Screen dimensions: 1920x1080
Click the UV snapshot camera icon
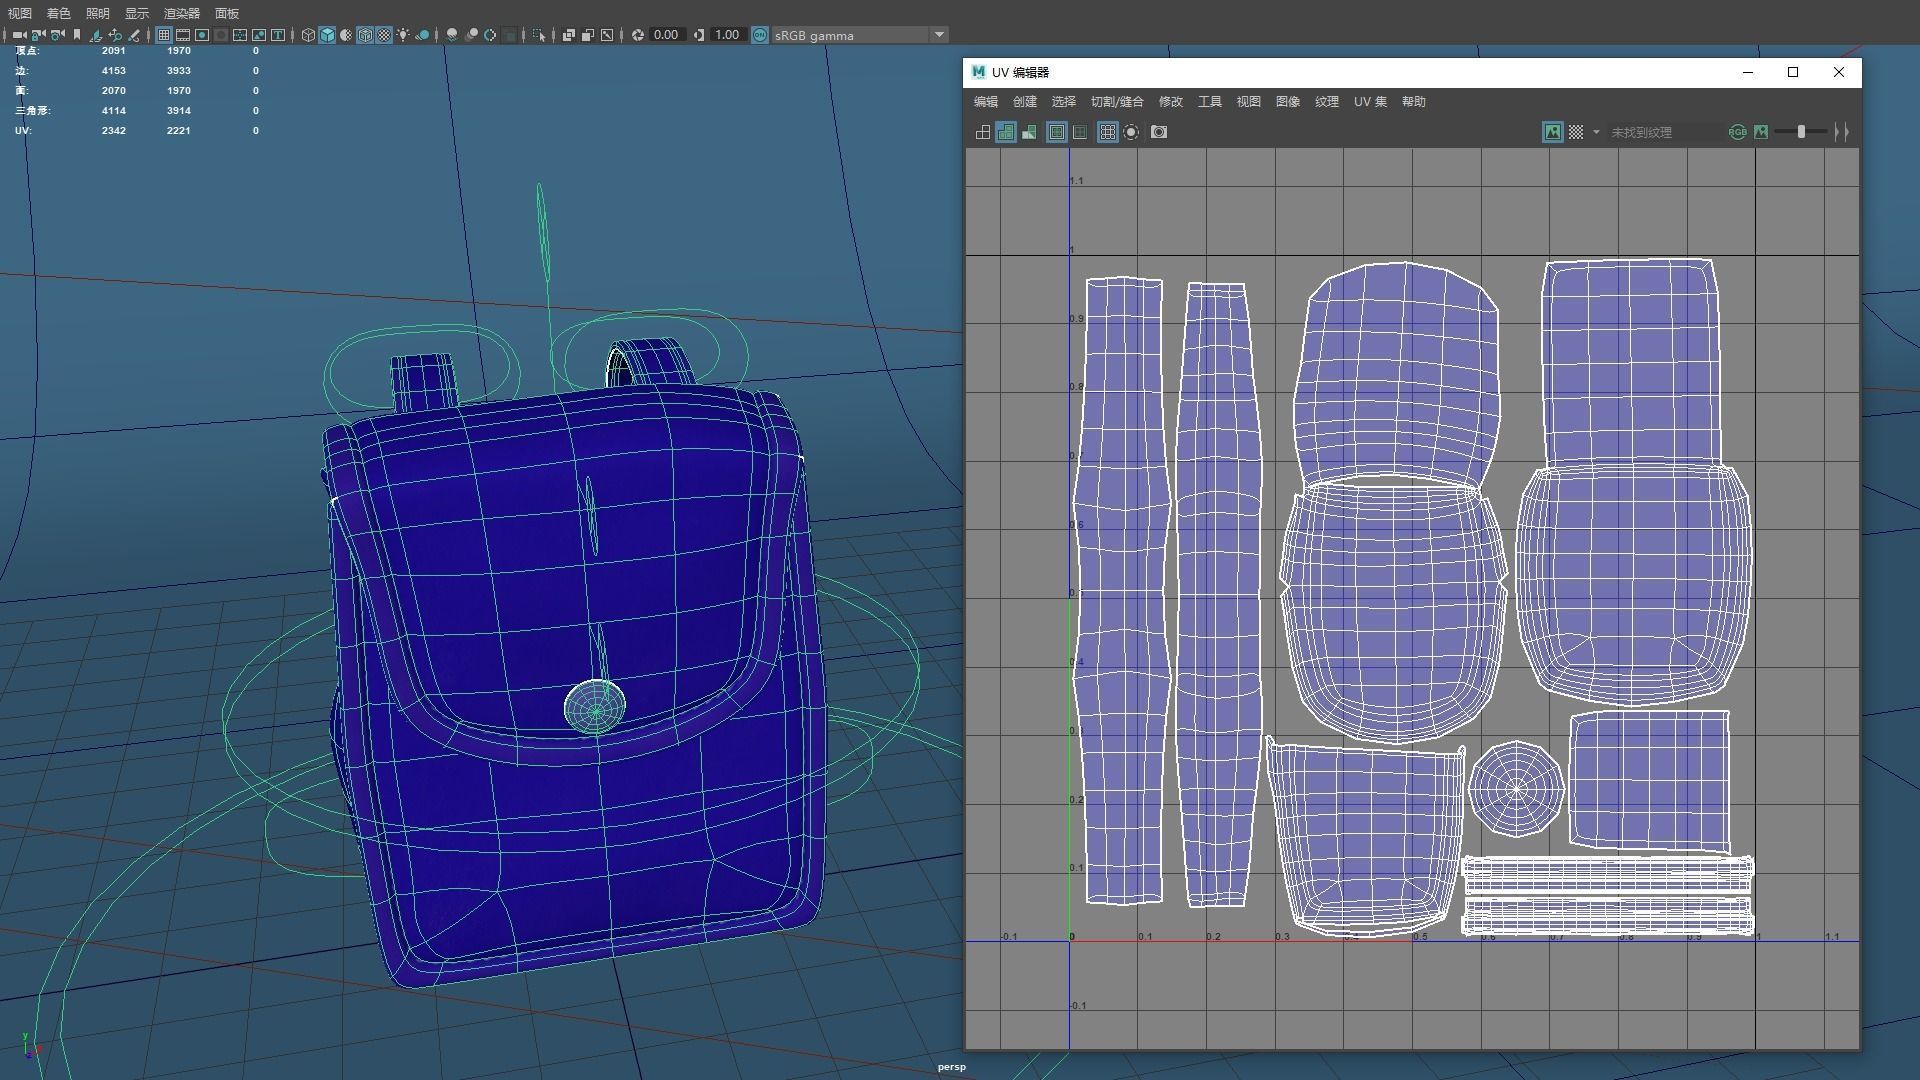pos(1158,132)
